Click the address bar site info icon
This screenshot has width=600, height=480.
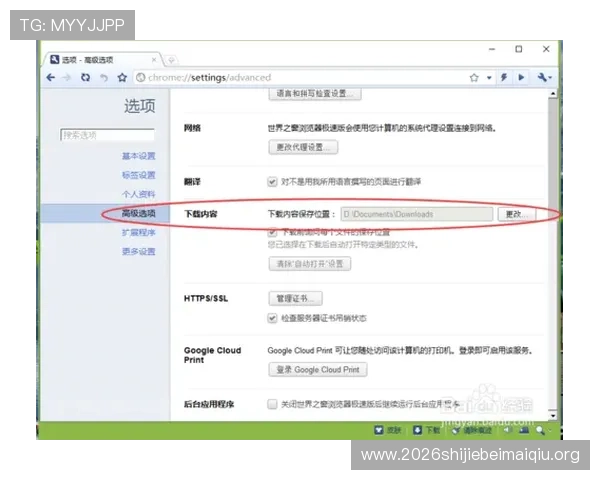[140, 78]
